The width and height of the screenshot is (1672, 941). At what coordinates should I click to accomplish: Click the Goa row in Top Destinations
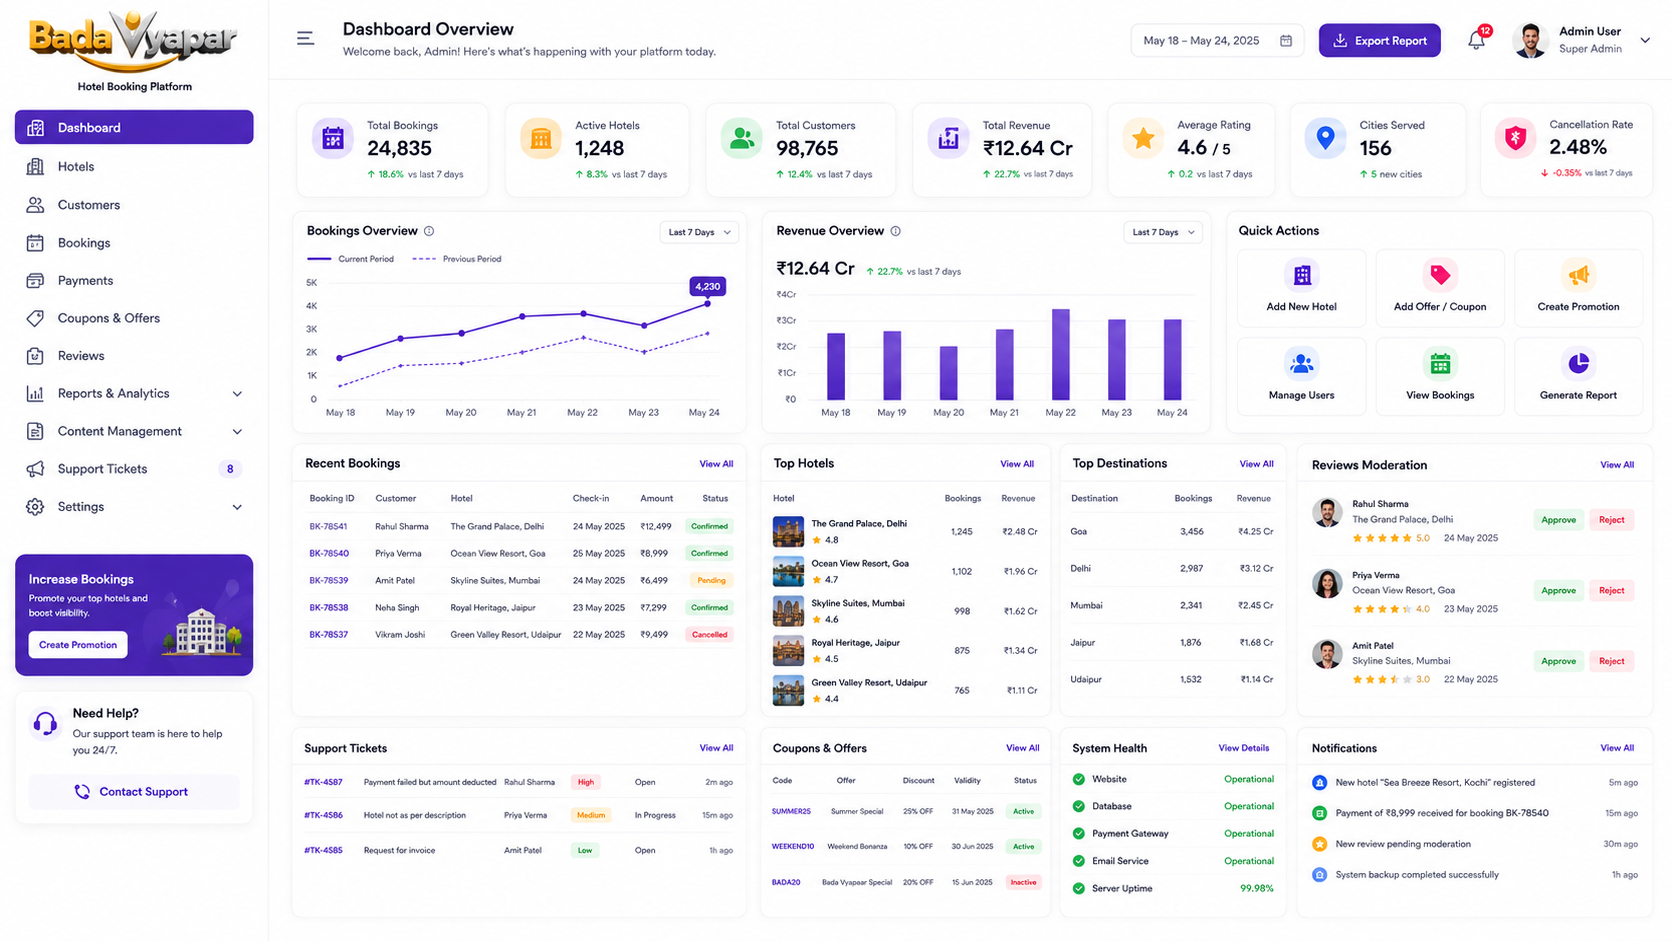click(1172, 532)
